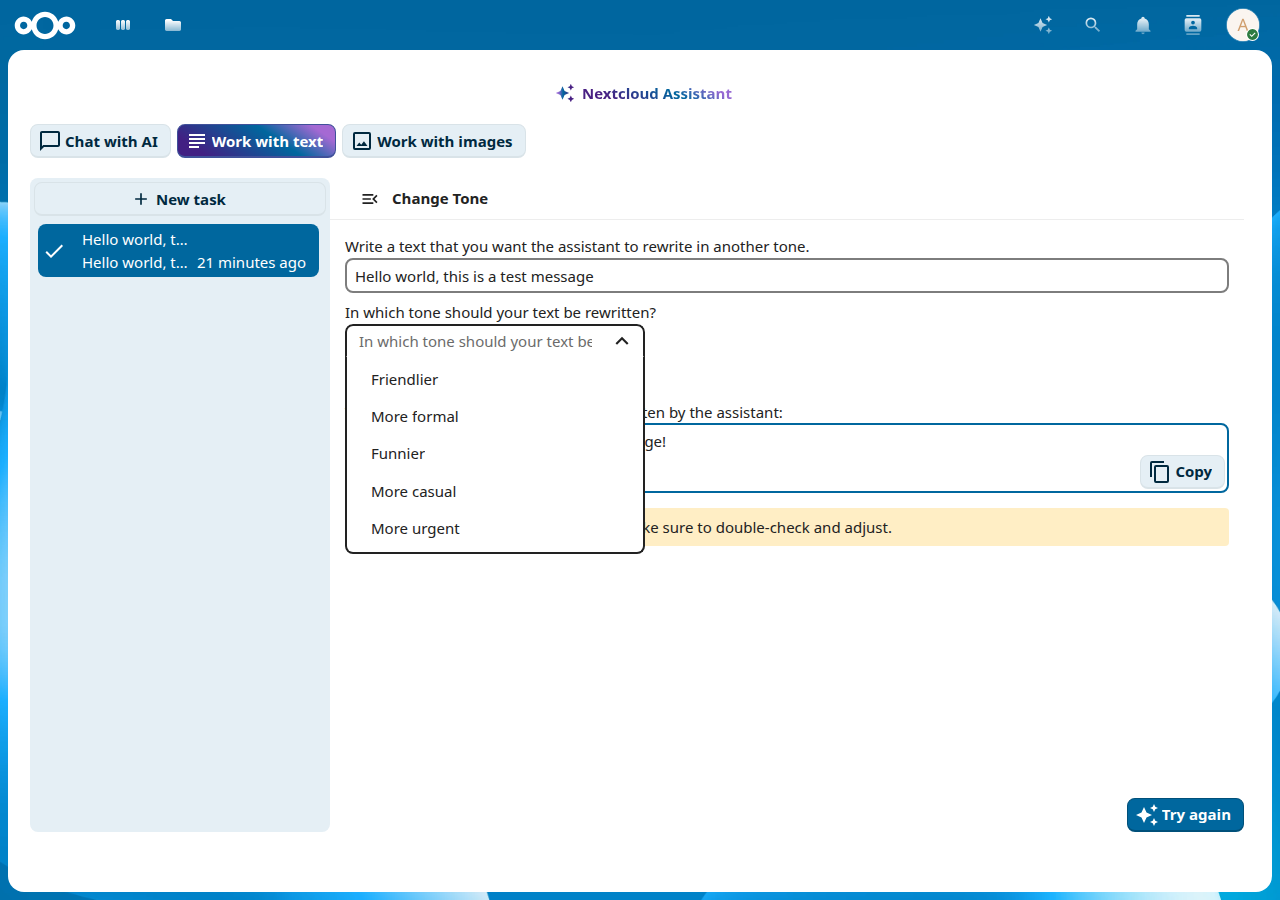This screenshot has width=1280, height=900.
Task: Toggle the task list sidebar icon
Action: [x=370, y=199]
